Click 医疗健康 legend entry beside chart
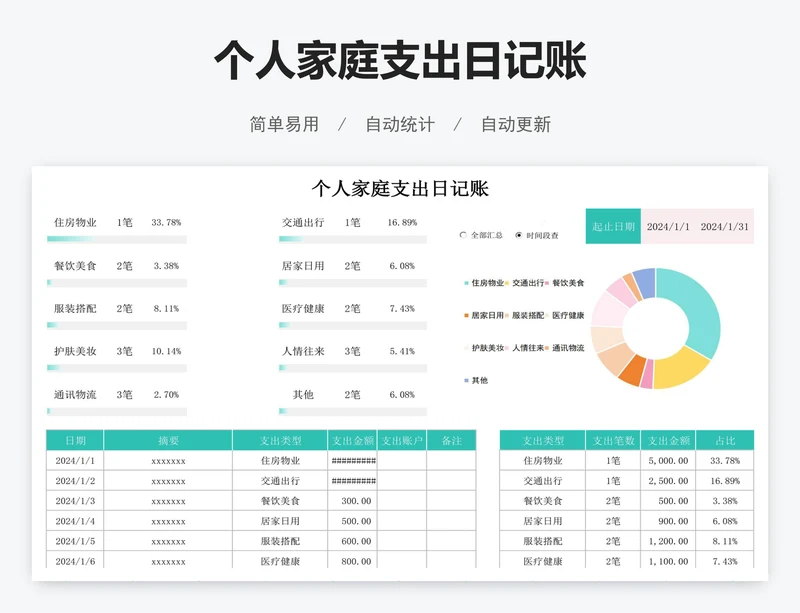Image resolution: width=800 pixels, height=613 pixels. (x=565, y=315)
